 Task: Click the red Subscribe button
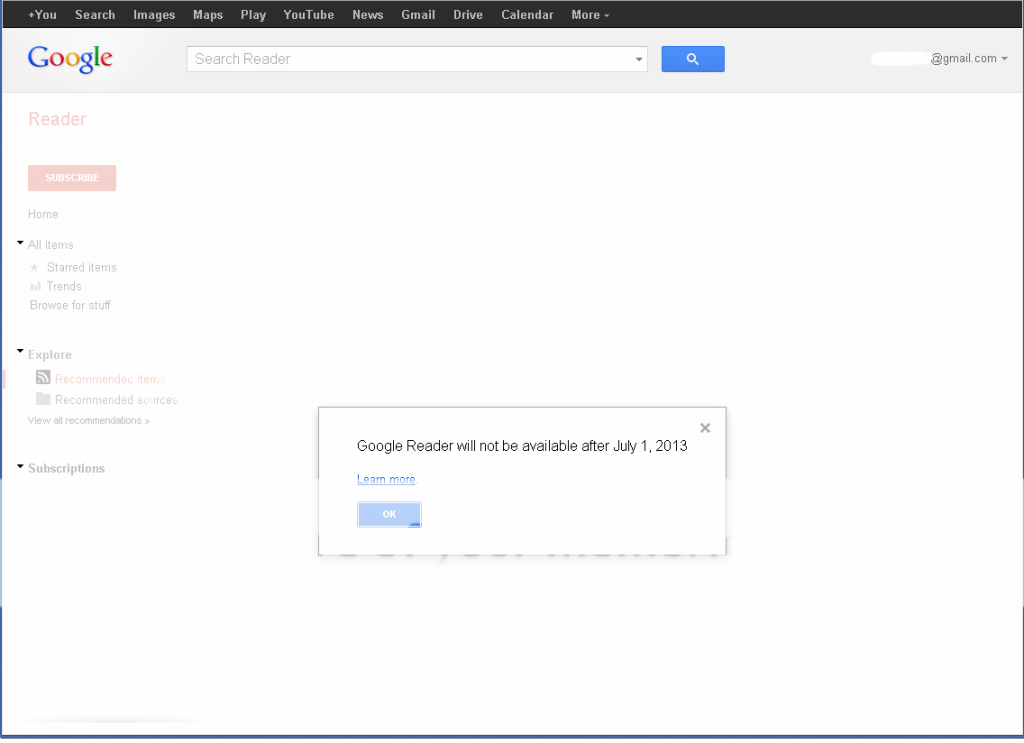[x=72, y=178]
